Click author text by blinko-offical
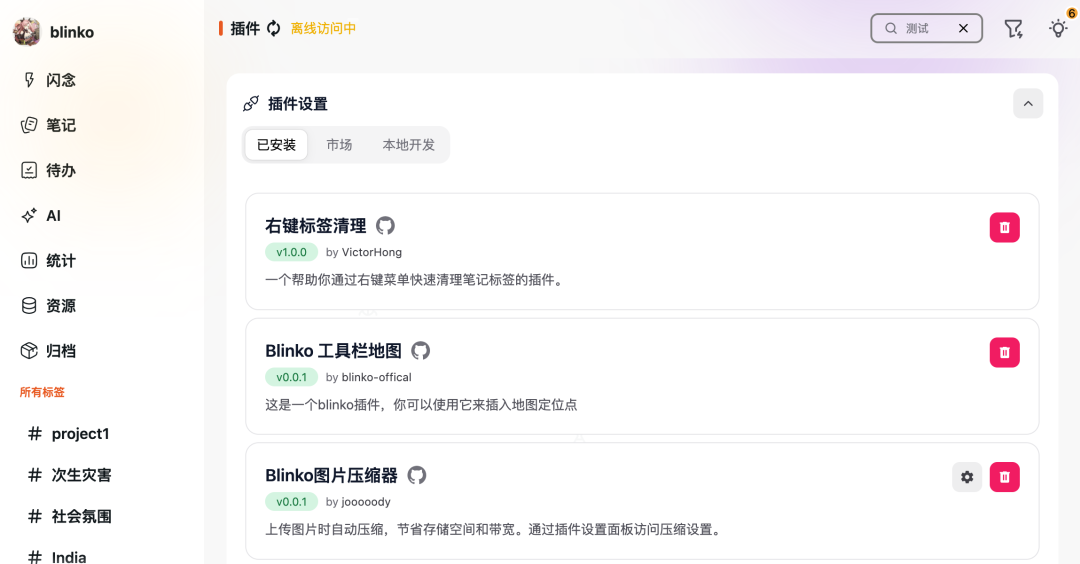Screen dimensions: 1080x564 point(368,377)
